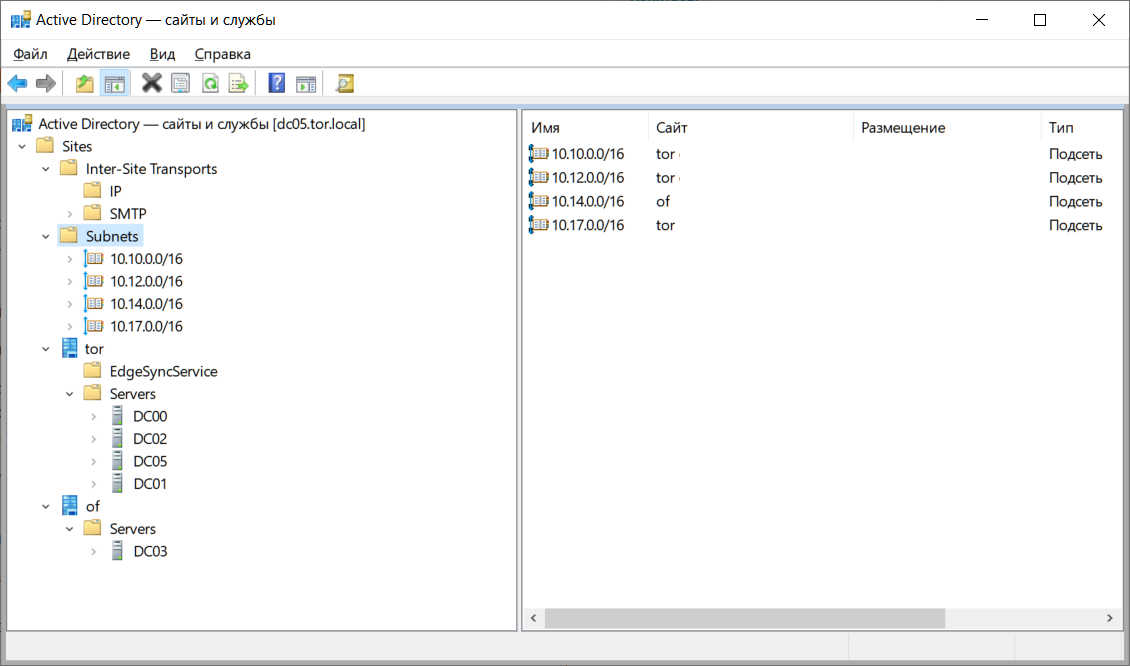
Task: Sort by the Размещение column header
Action: click(948, 128)
